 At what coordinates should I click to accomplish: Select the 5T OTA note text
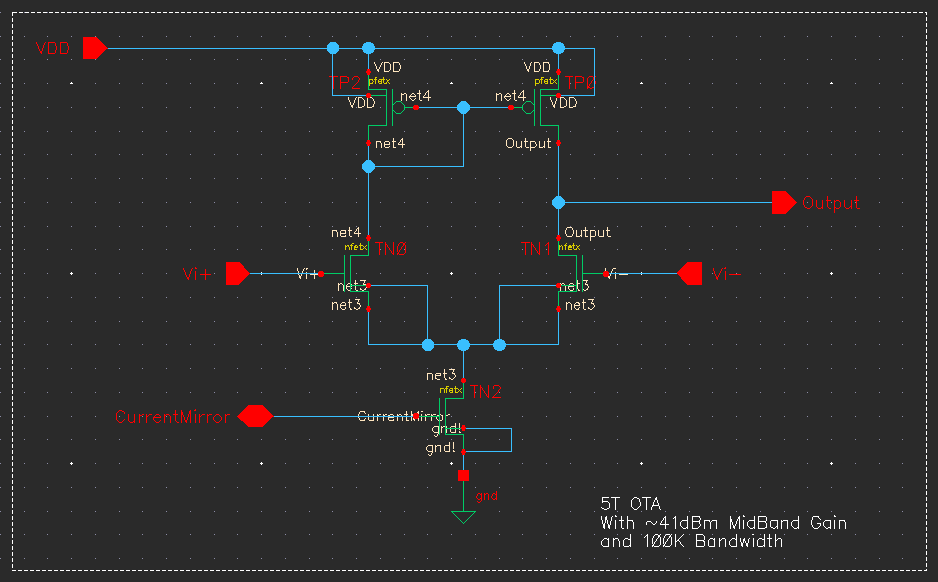[631, 504]
